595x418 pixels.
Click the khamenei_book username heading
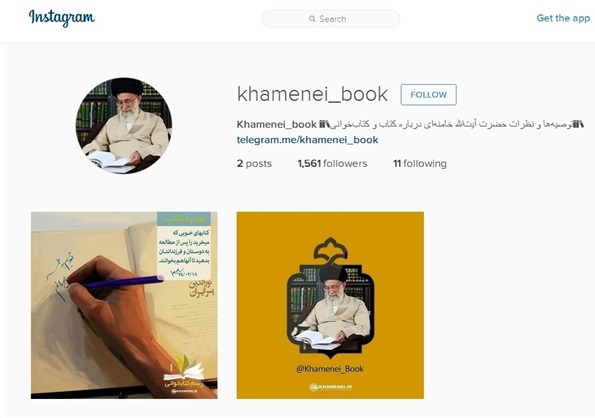pos(312,94)
